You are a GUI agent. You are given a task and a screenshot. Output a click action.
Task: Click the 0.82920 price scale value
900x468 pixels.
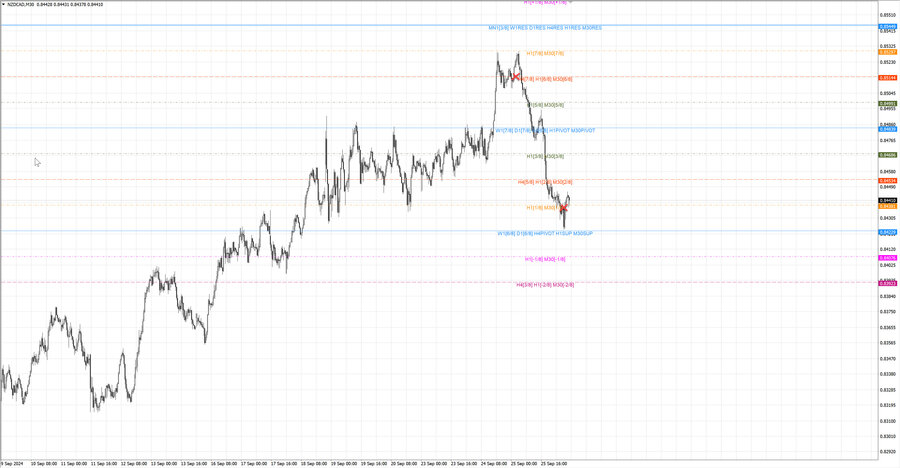pyautogui.click(x=888, y=451)
